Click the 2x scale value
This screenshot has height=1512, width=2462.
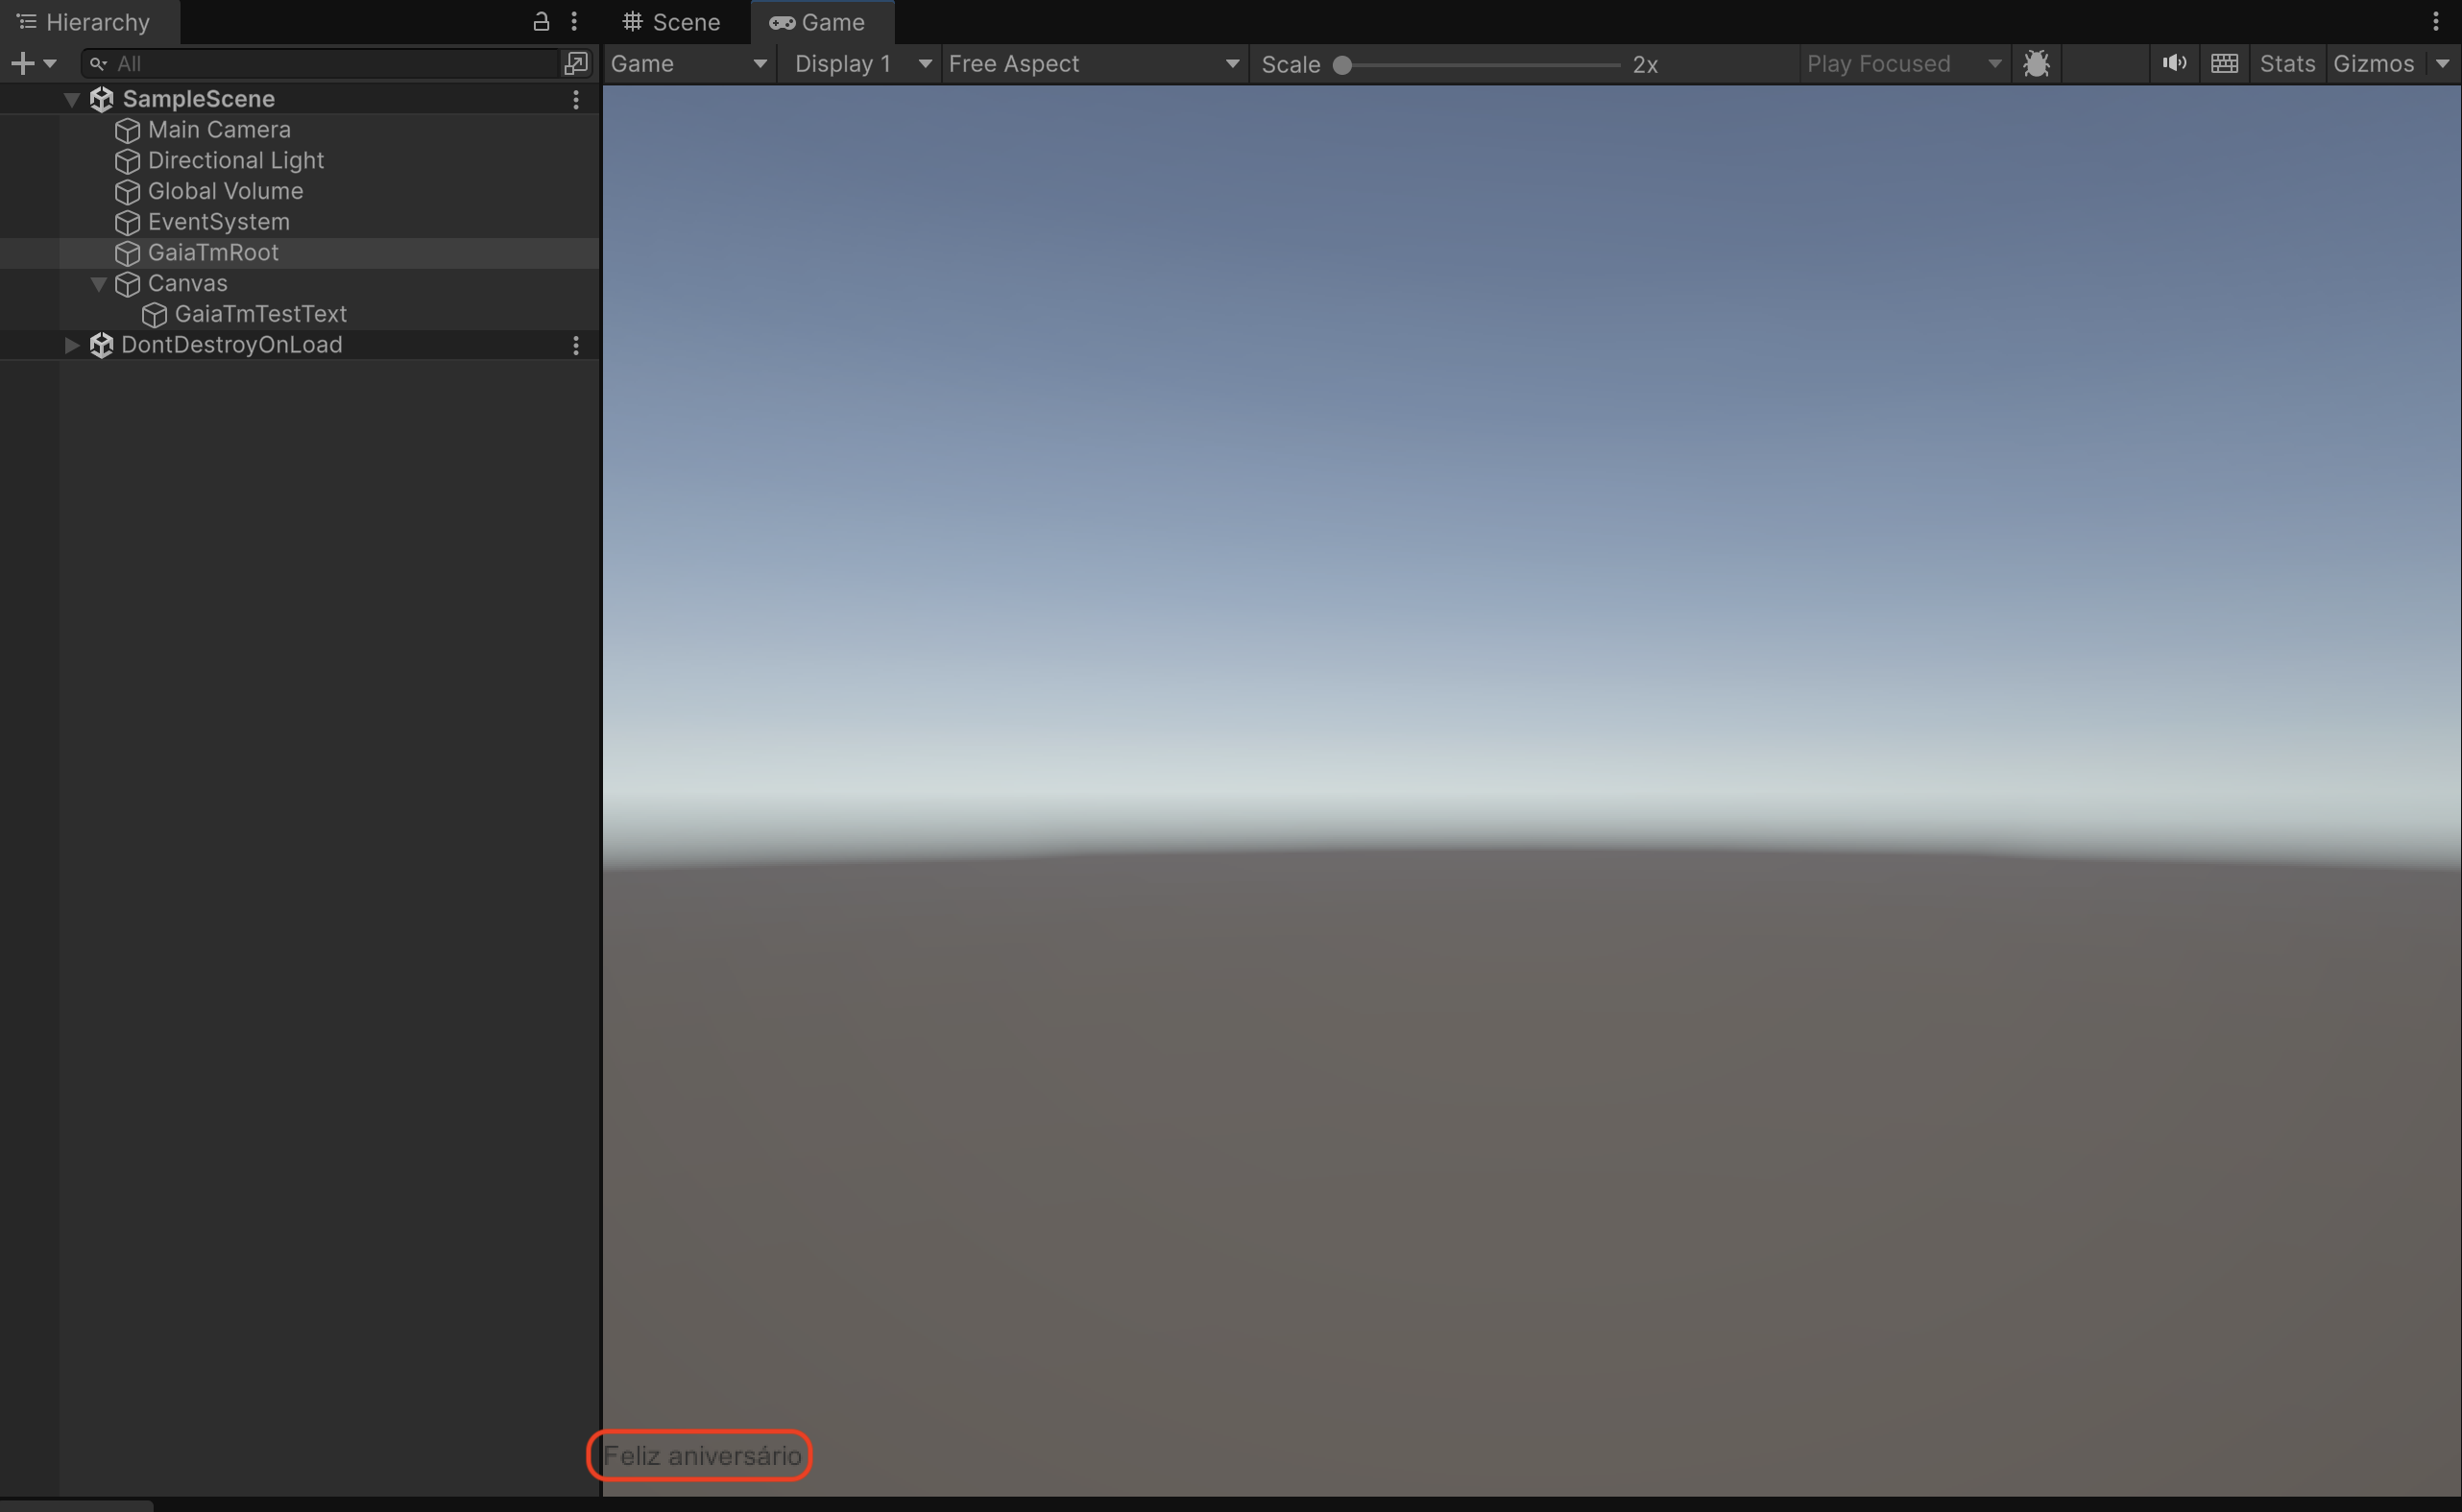click(x=1645, y=65)
